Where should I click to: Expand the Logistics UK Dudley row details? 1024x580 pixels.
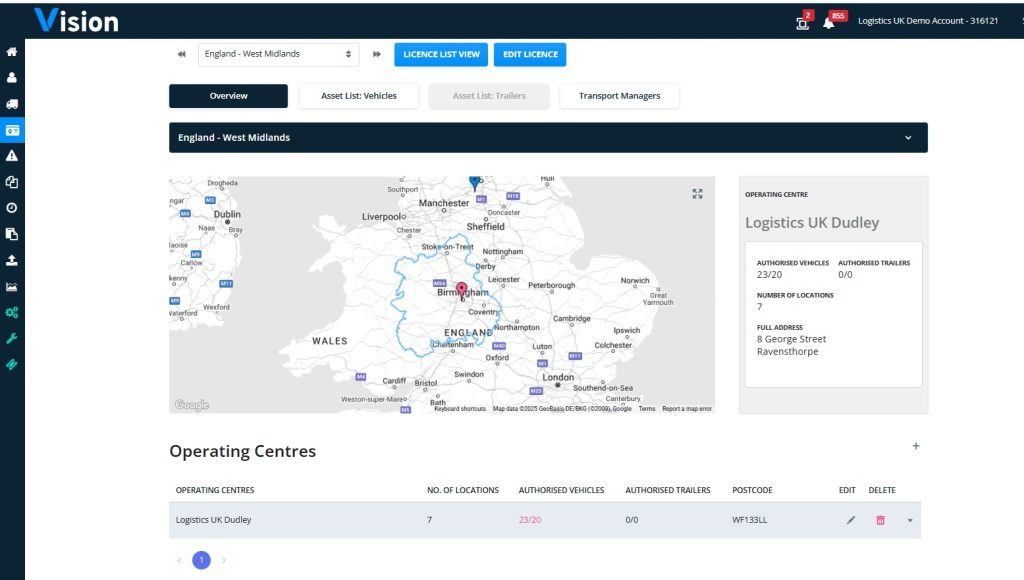click(x=910, y=521)
